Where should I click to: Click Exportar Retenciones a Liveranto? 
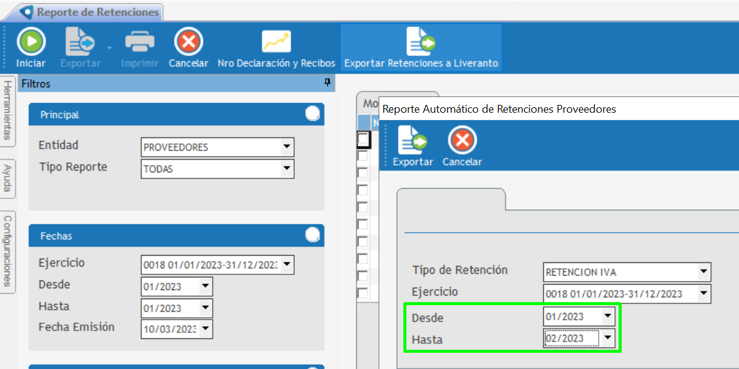(421, 49)
